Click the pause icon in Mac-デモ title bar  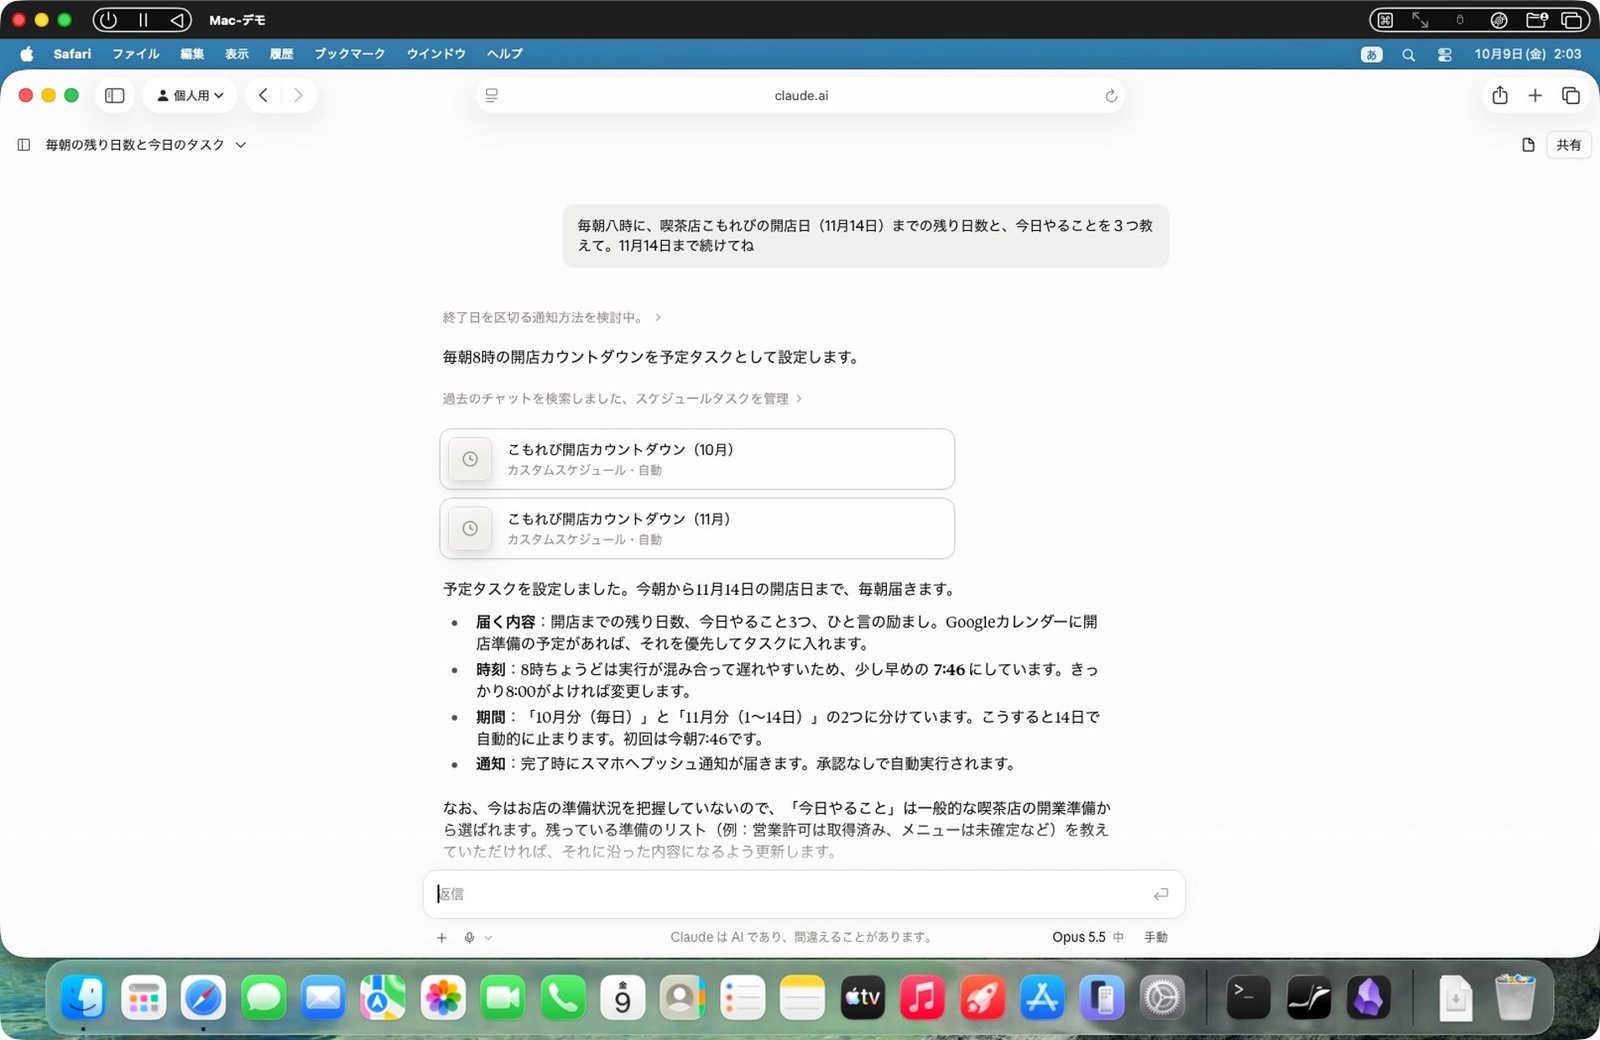pos(143,20)
